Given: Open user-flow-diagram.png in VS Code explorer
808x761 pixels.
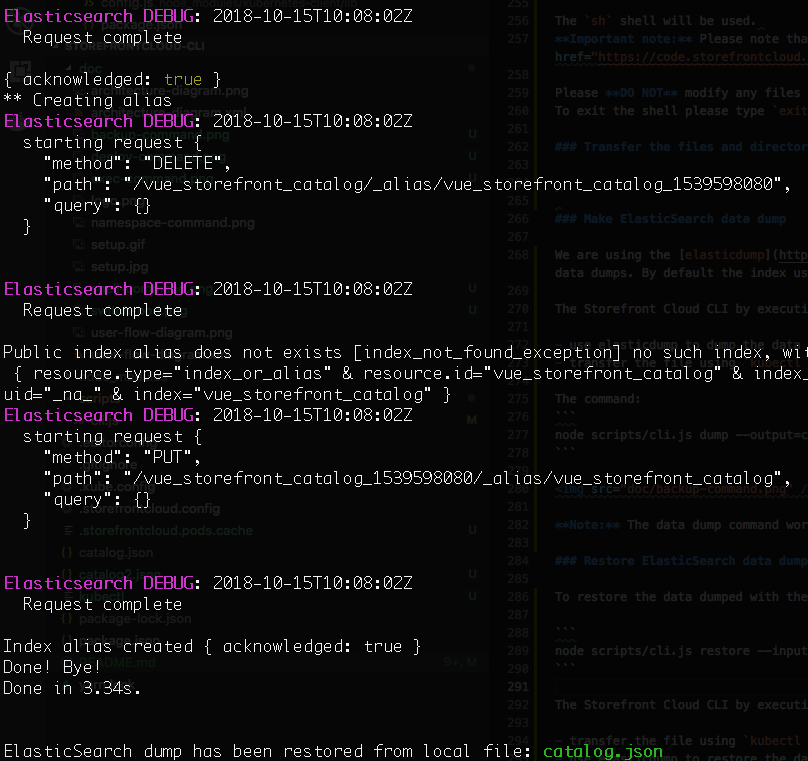Looking at the screenshot, I should (161, 333).
